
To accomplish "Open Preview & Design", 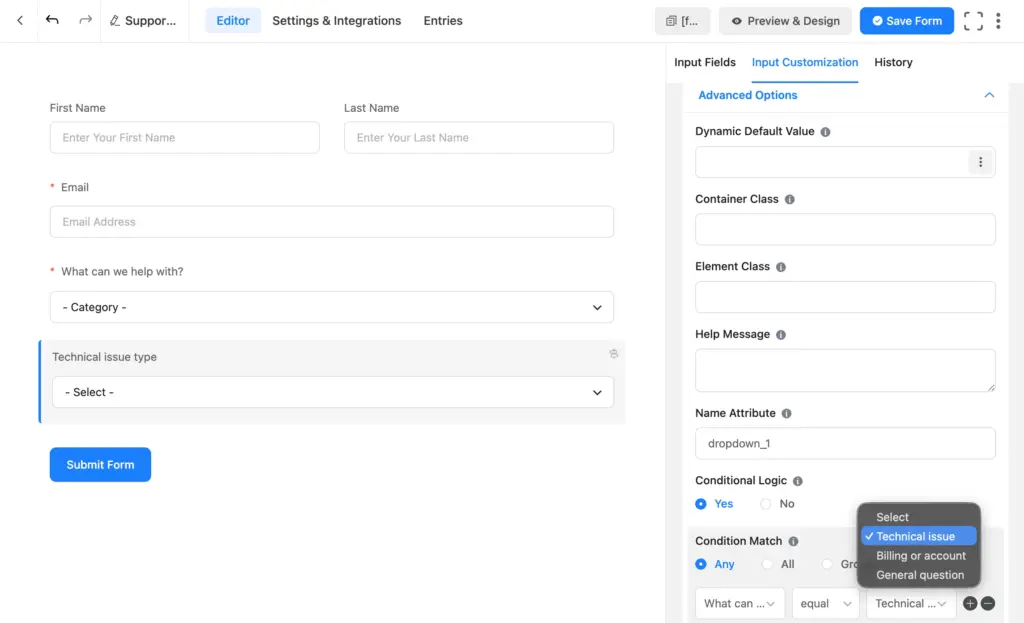I will (x=785, y=21).
